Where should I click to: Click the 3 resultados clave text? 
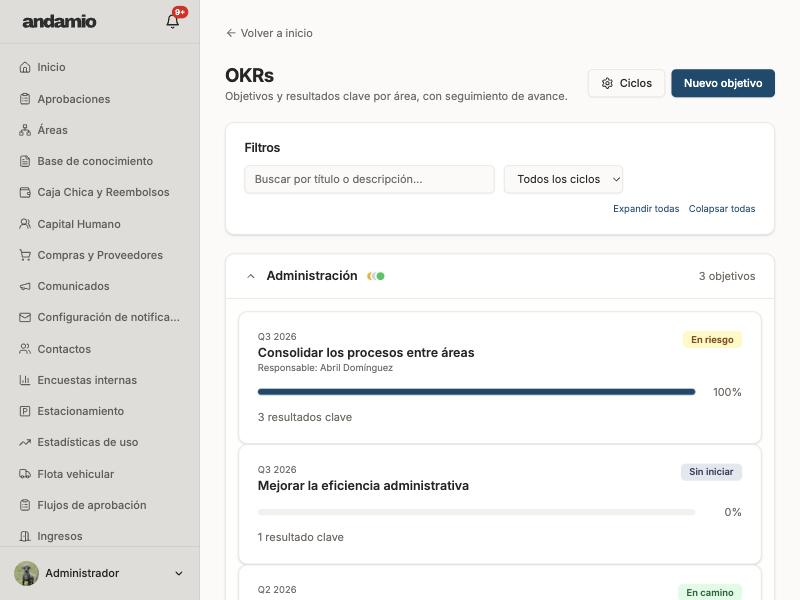click(305, 417)
